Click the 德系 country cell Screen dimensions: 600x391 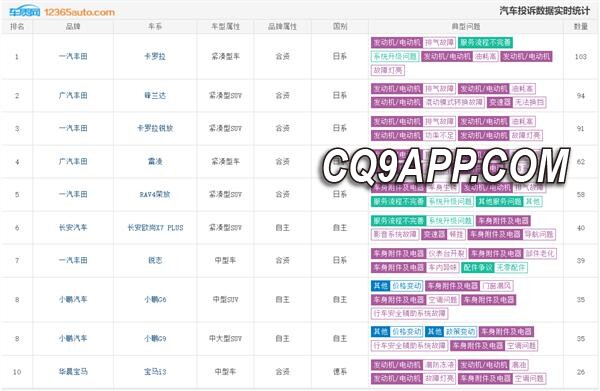pos(340,371)
